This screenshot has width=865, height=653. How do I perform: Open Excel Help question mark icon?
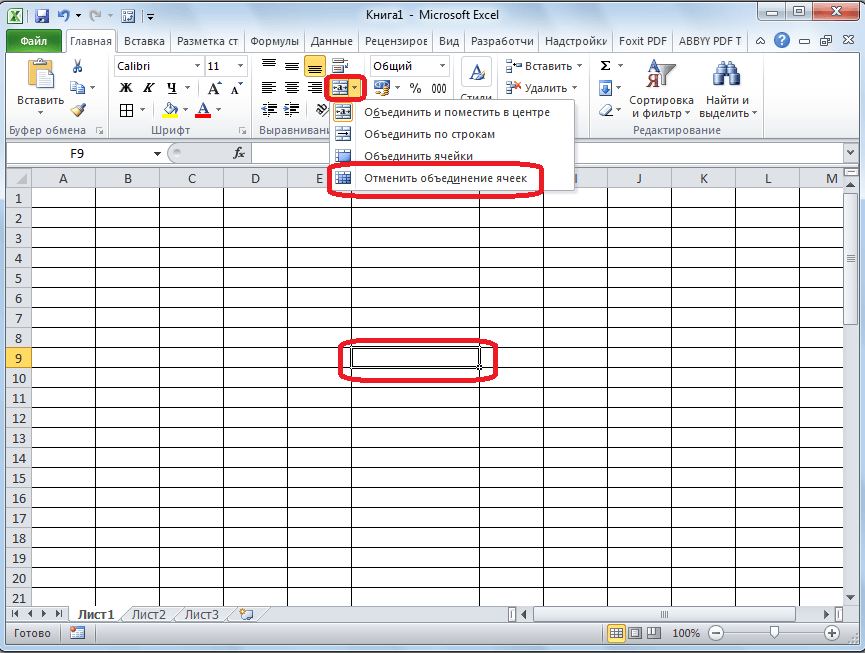pyautogui.click(x=781, y=41)
